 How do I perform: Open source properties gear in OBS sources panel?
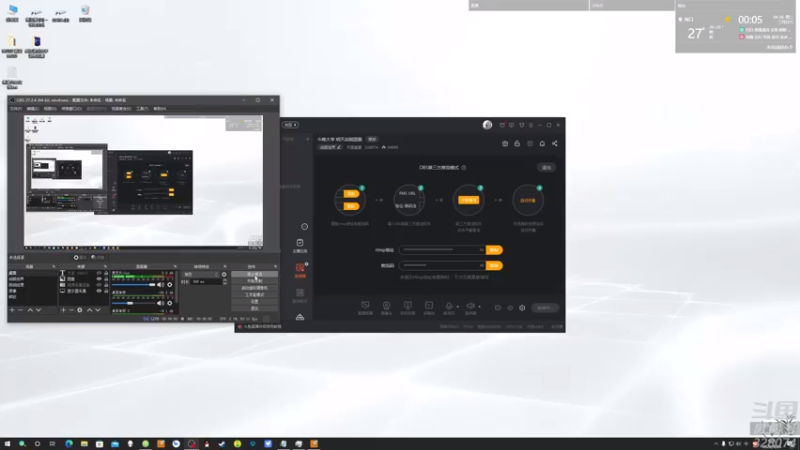pos(80,310)
